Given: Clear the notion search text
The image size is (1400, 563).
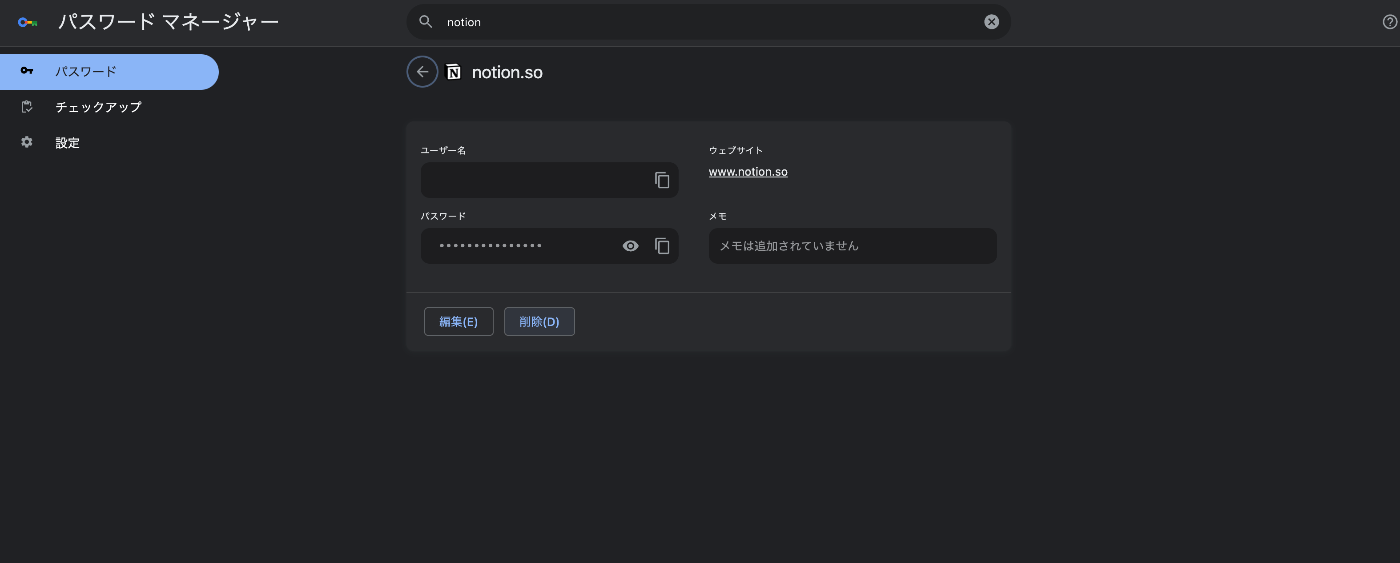Looking at the screenshot, I should [x=991, y=22].
